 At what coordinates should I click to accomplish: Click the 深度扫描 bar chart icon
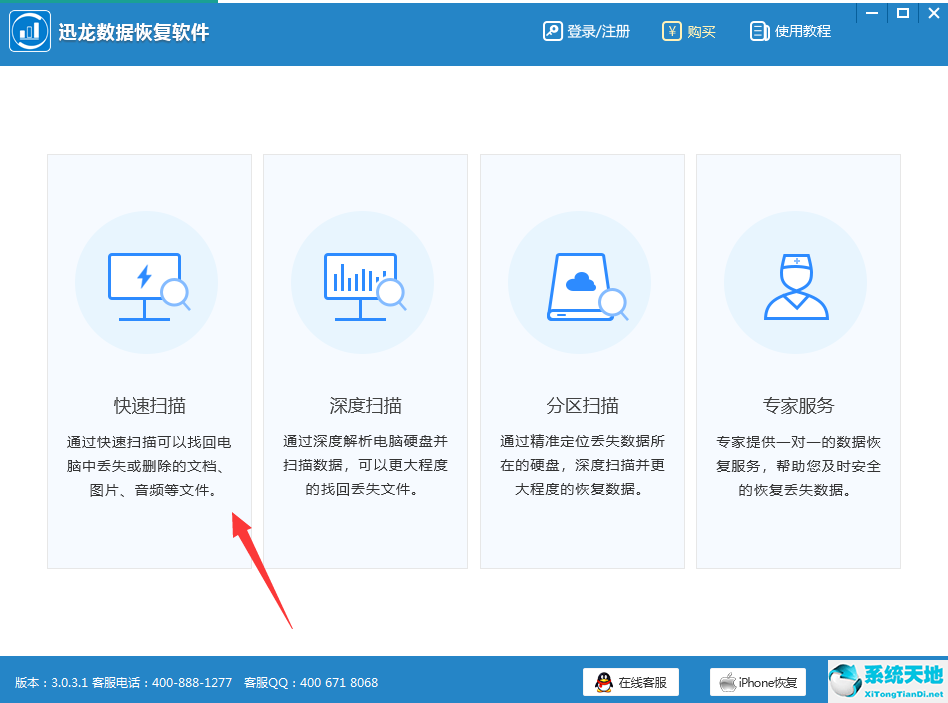click(x=364, y=282)
